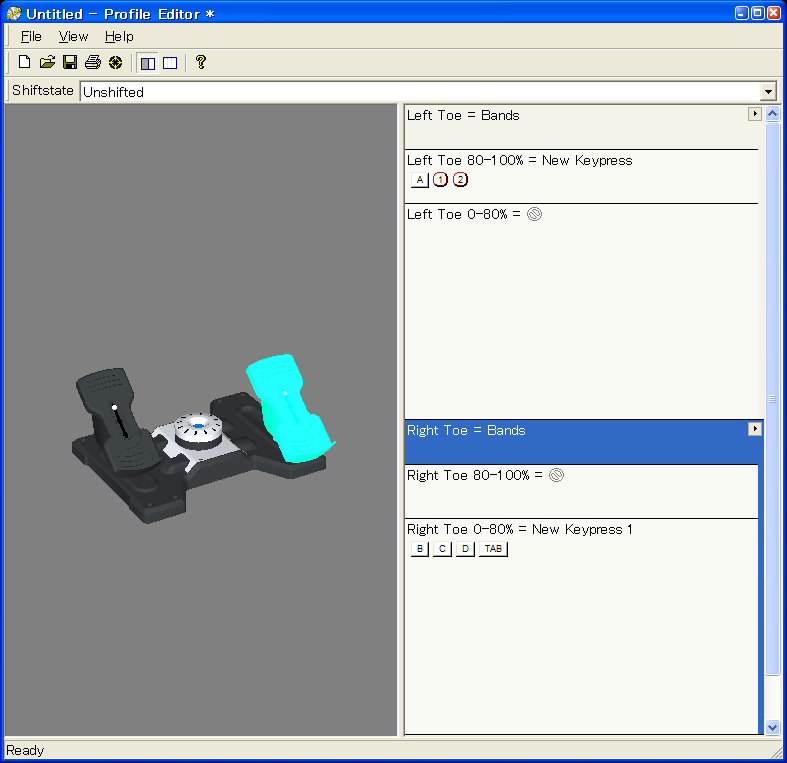
Task: Click the TAB key icon
Action: [493, 549]
